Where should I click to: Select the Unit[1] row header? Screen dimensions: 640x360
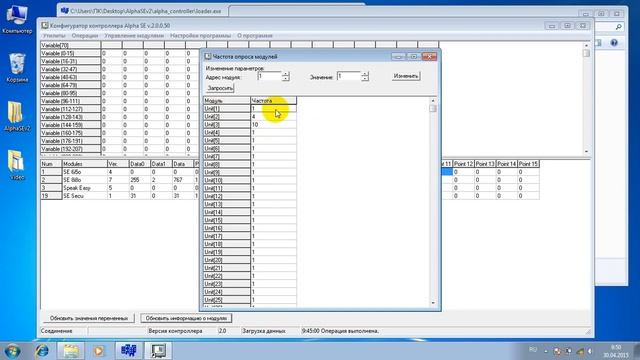point(227,109)
